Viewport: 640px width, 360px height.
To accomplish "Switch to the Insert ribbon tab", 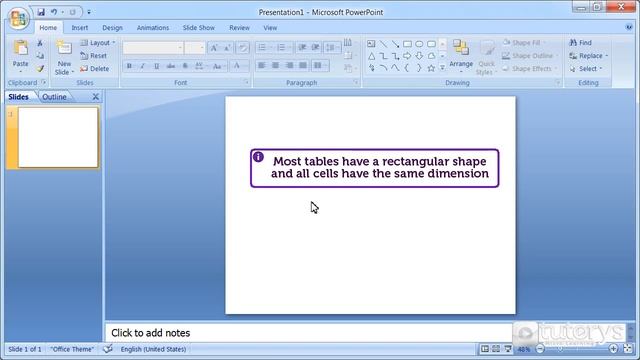I will (x=80, y=28).
